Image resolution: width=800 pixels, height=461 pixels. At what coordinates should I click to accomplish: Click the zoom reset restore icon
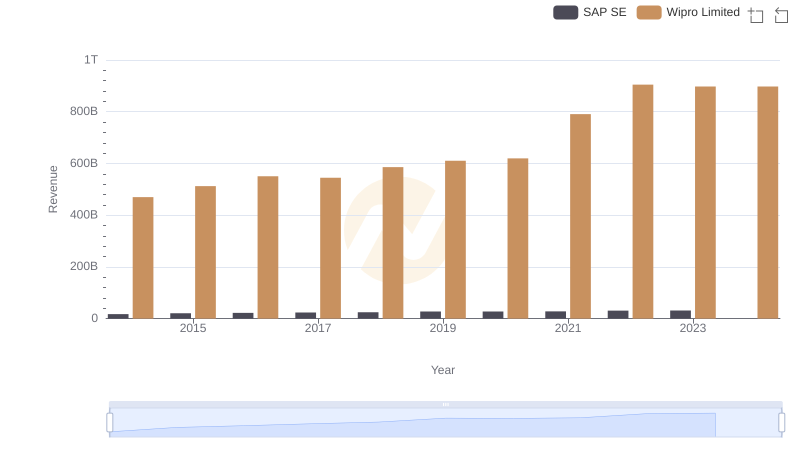coord(781,15)
